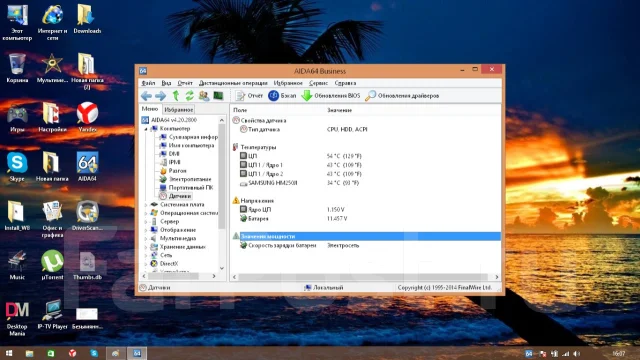
Task: Select the Ядро ЦП voltage row
Action: pos(366,209)
